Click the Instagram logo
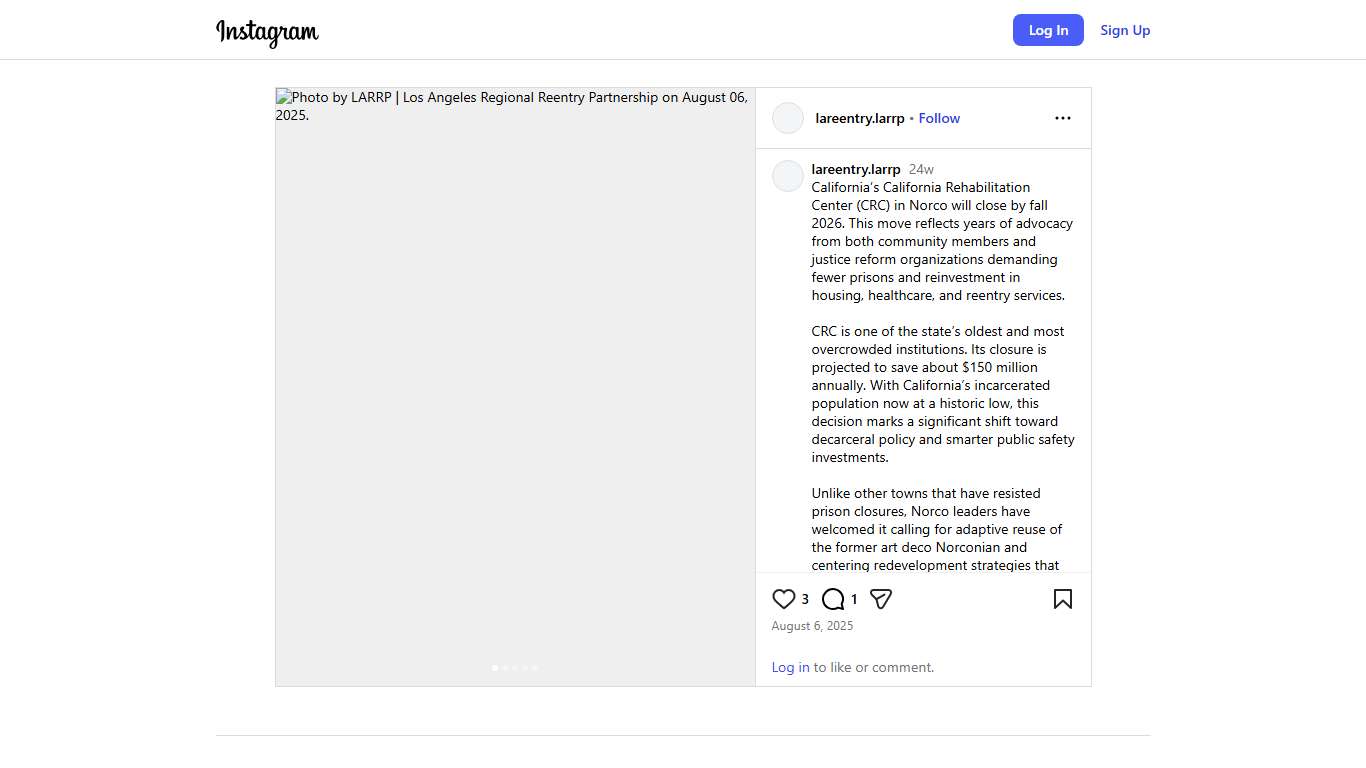Image resolution: width=1366 pixels, height=768 pixels. tap(267, 32)
